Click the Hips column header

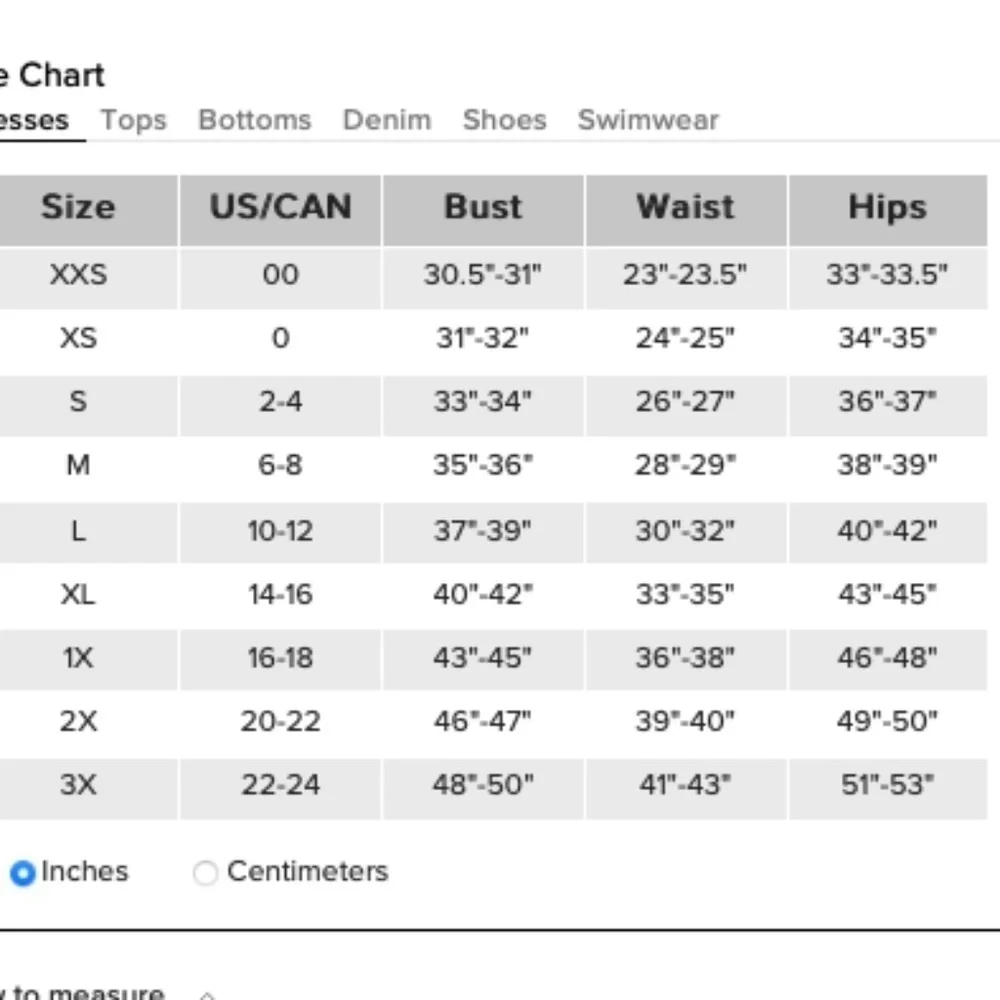(887, 207)
